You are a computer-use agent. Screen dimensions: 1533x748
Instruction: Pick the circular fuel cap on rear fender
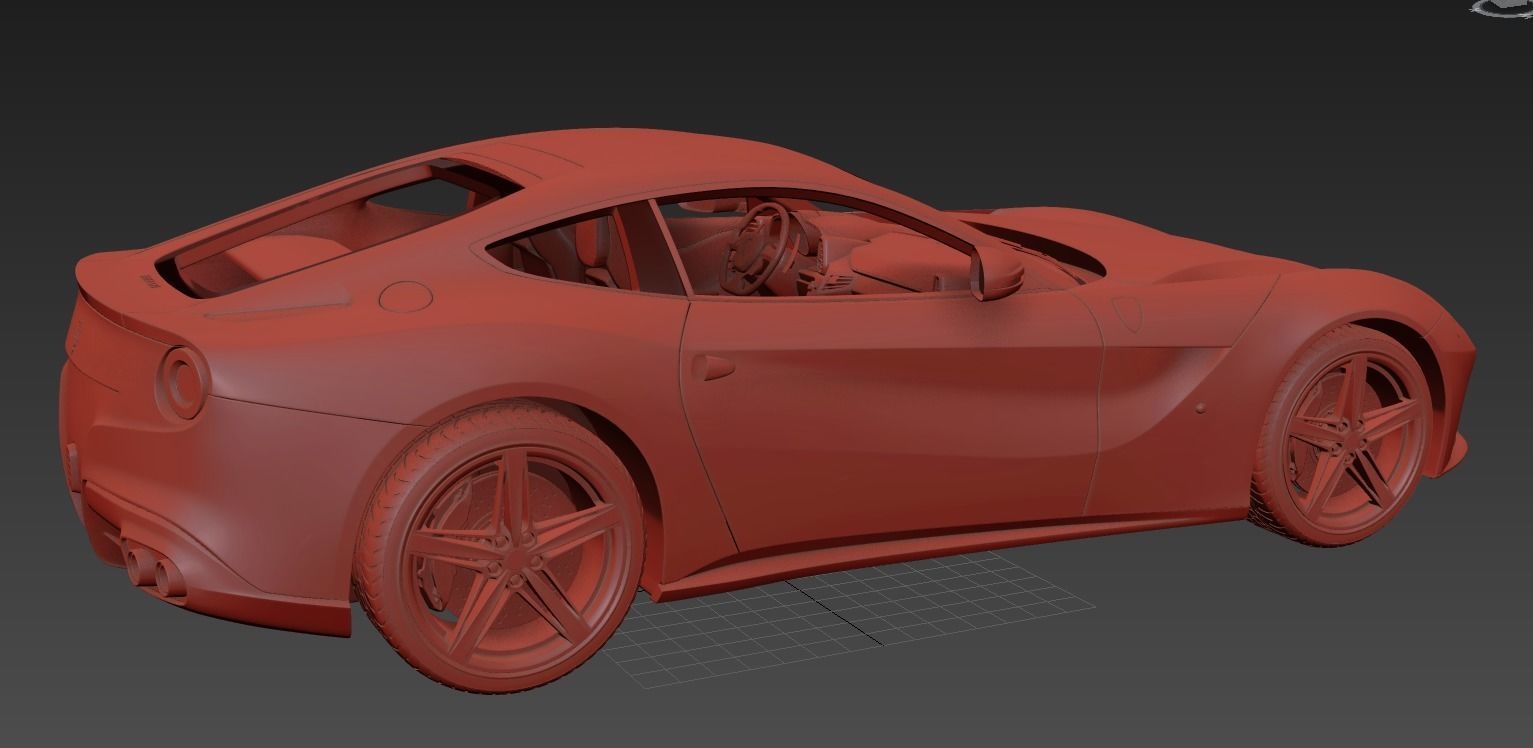tap(406, 296)
